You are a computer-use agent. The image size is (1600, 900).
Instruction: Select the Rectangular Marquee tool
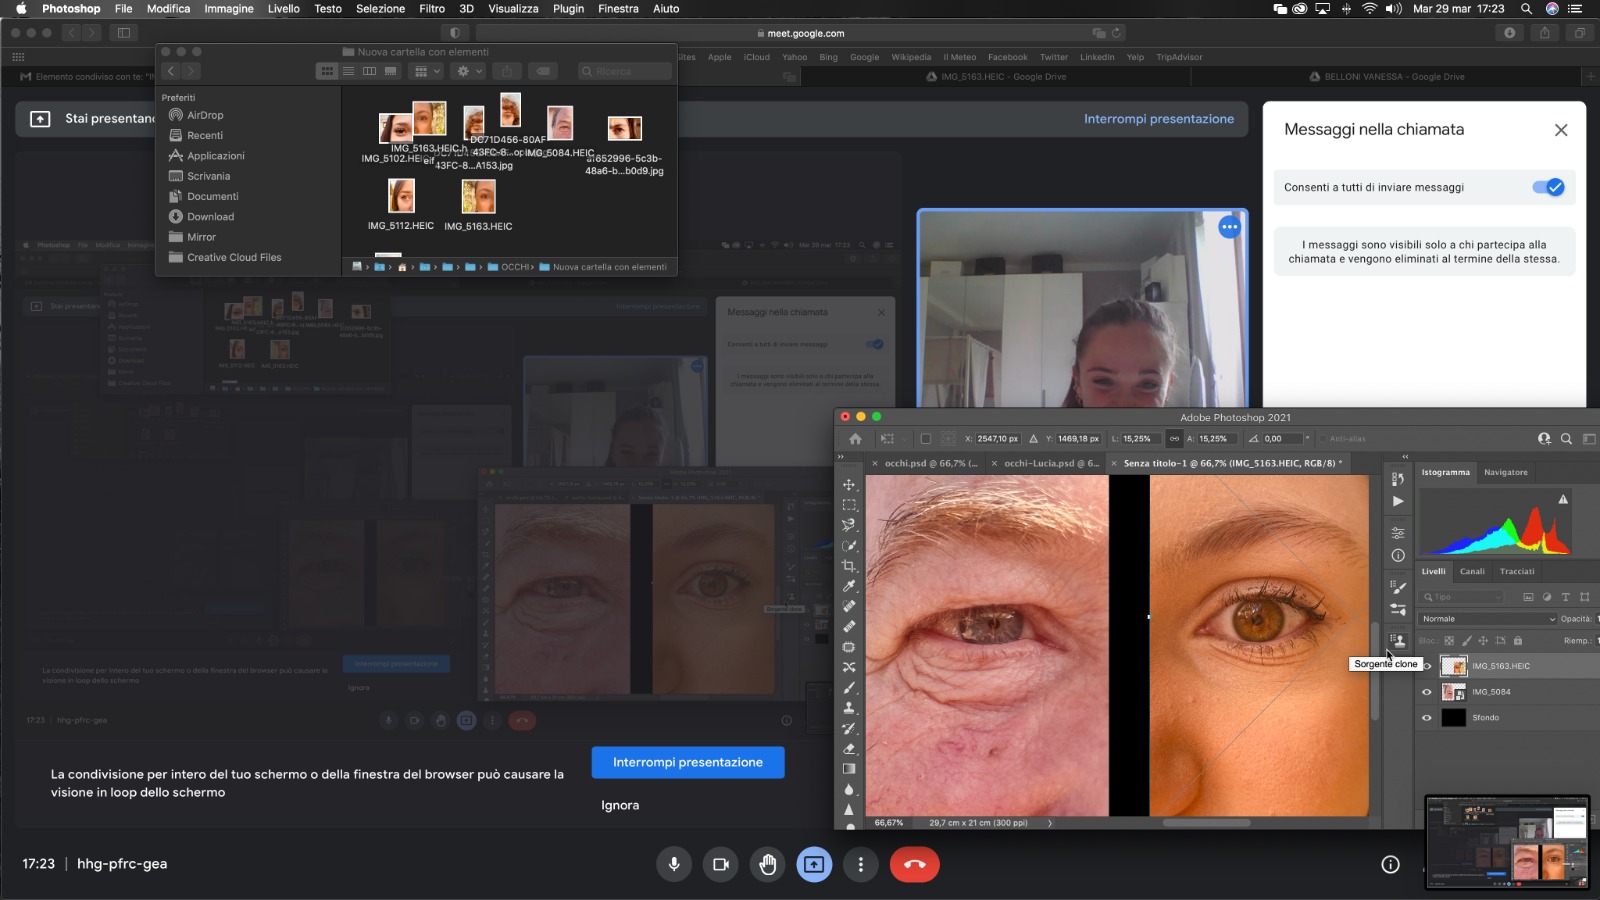pos(849,505)
